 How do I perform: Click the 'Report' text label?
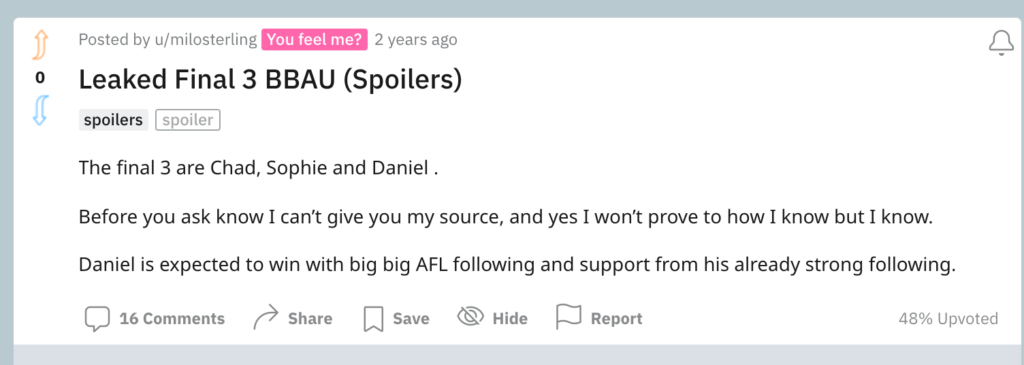click(x=616, y=319)
